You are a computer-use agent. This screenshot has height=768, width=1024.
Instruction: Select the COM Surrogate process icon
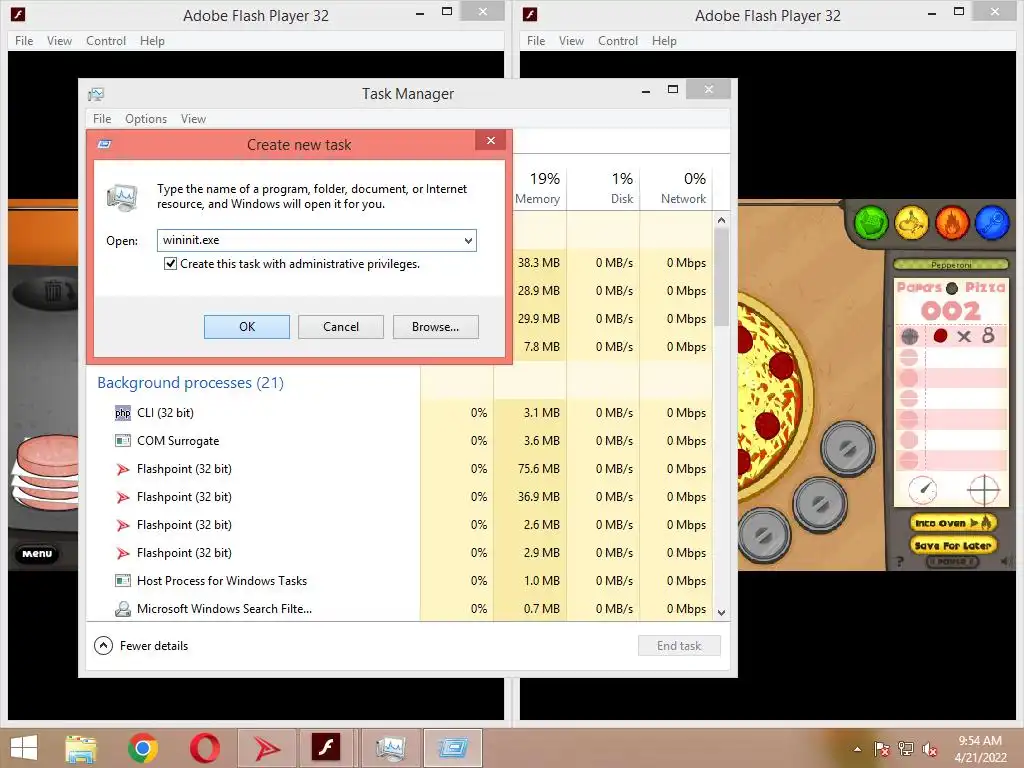[123, 441]
